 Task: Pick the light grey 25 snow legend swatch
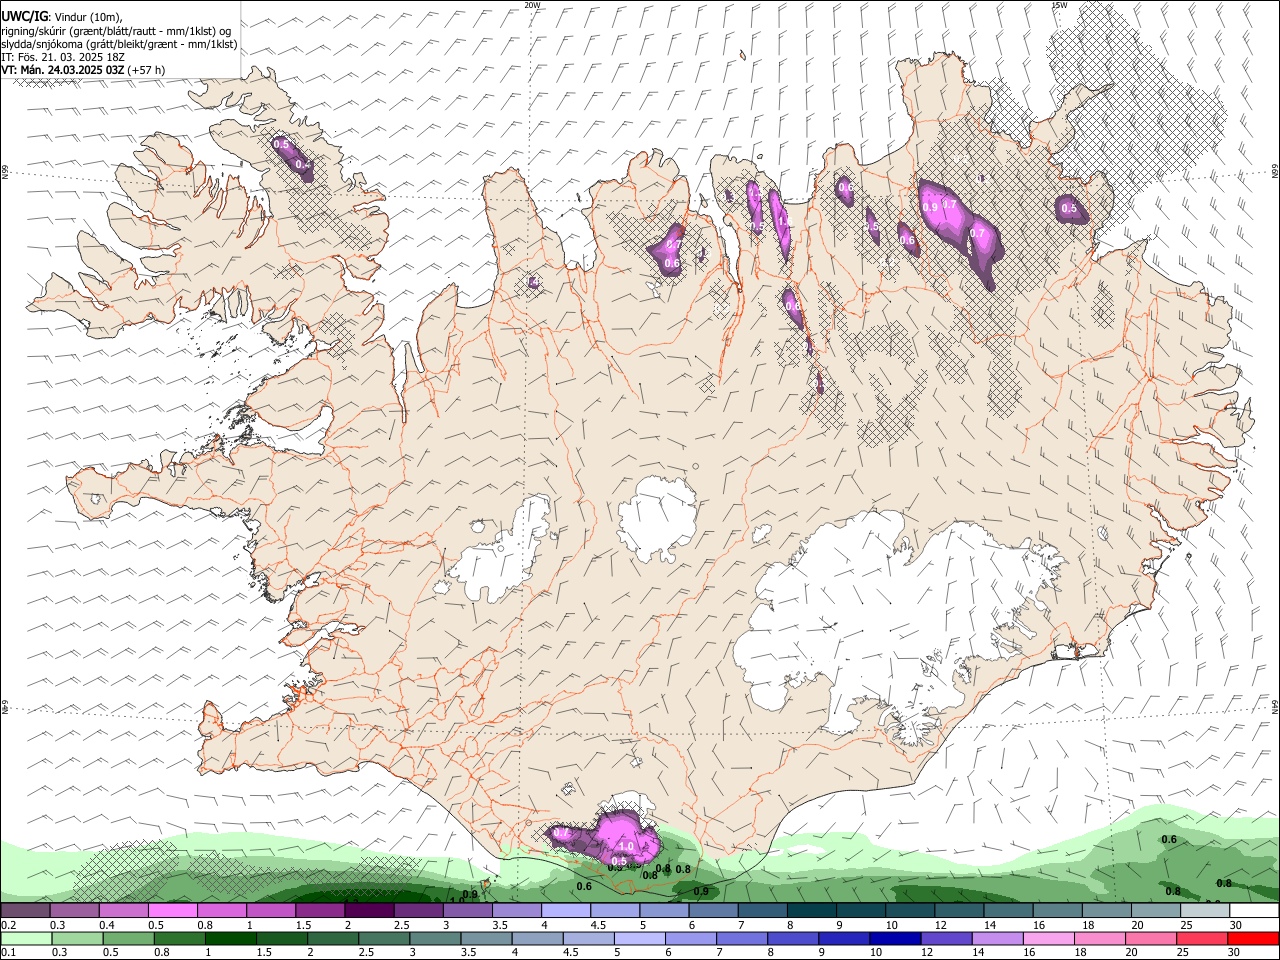tap(1205, 911)
